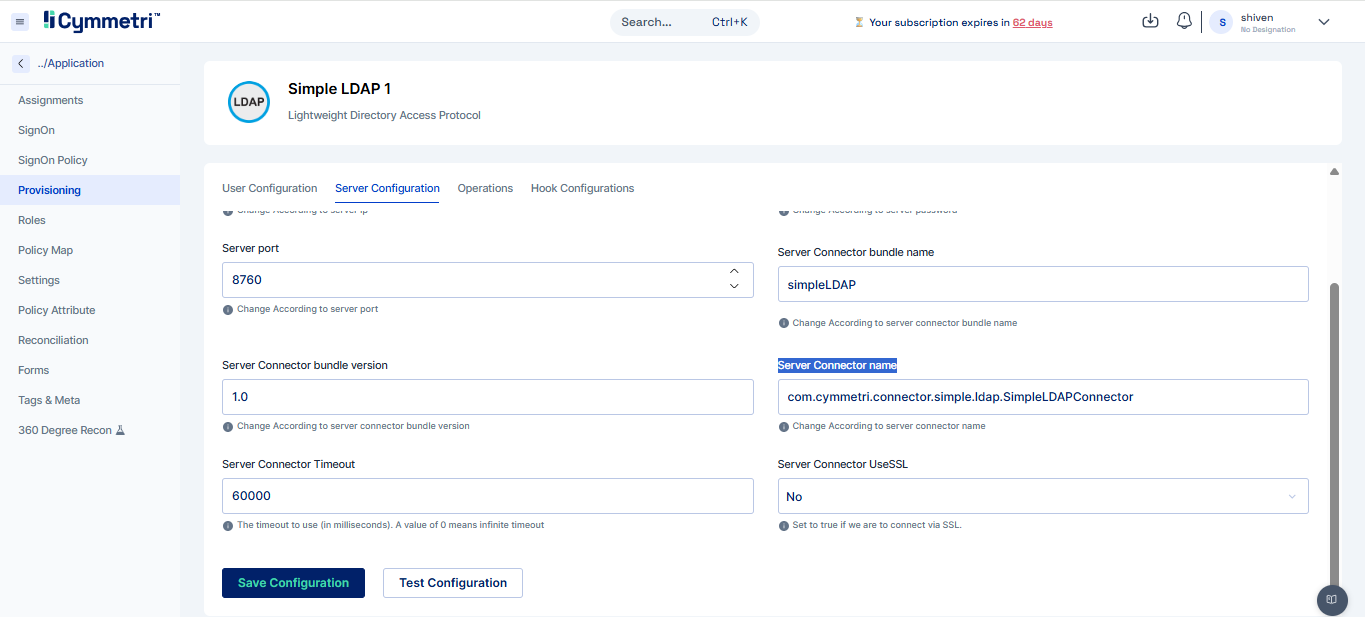Open 360 Degree Recon menu item
This screenshot has height=617, width=1365.
pyautogui.click(x=90, y=430)
